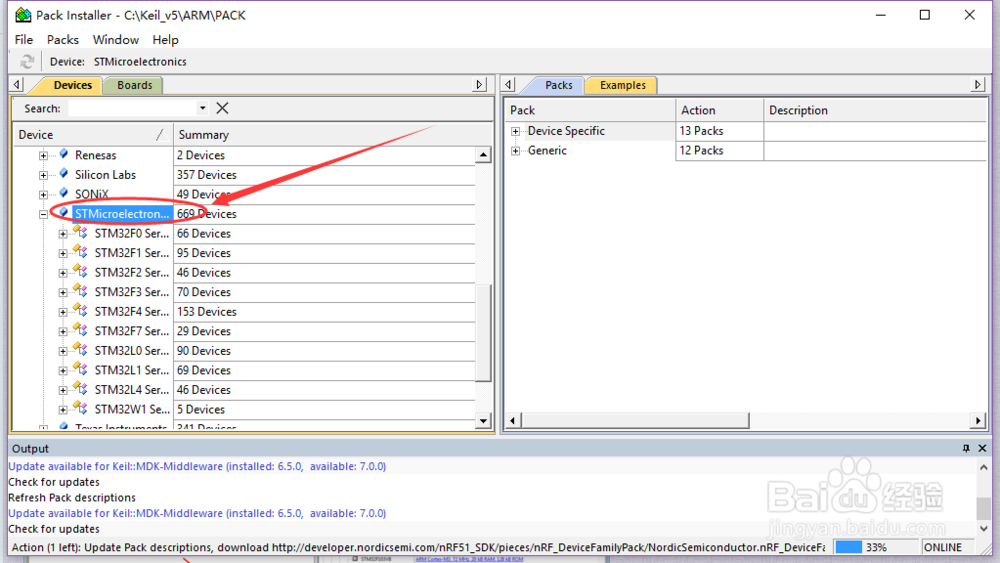Expand the SONiX vendor node
This screenshot has height=563, width=1000.
click(43, 194)
